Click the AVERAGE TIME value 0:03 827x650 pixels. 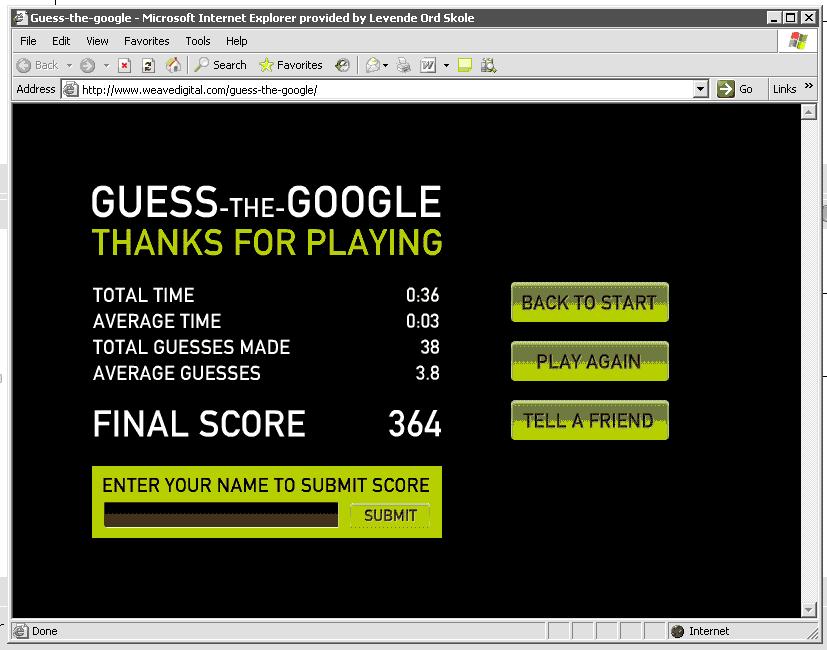pyautogui.click(x=422, y=321)
